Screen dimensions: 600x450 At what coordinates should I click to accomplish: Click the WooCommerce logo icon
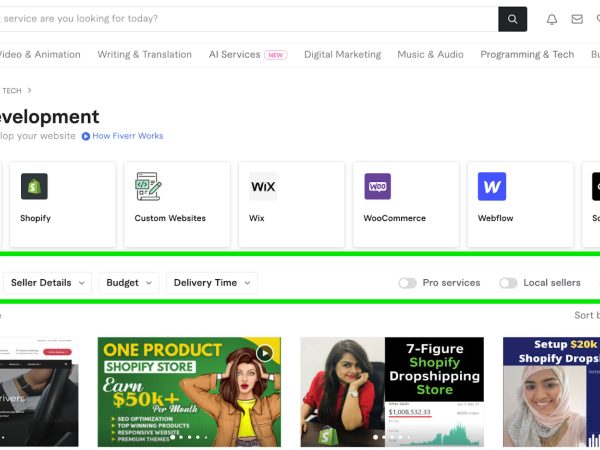377,186
